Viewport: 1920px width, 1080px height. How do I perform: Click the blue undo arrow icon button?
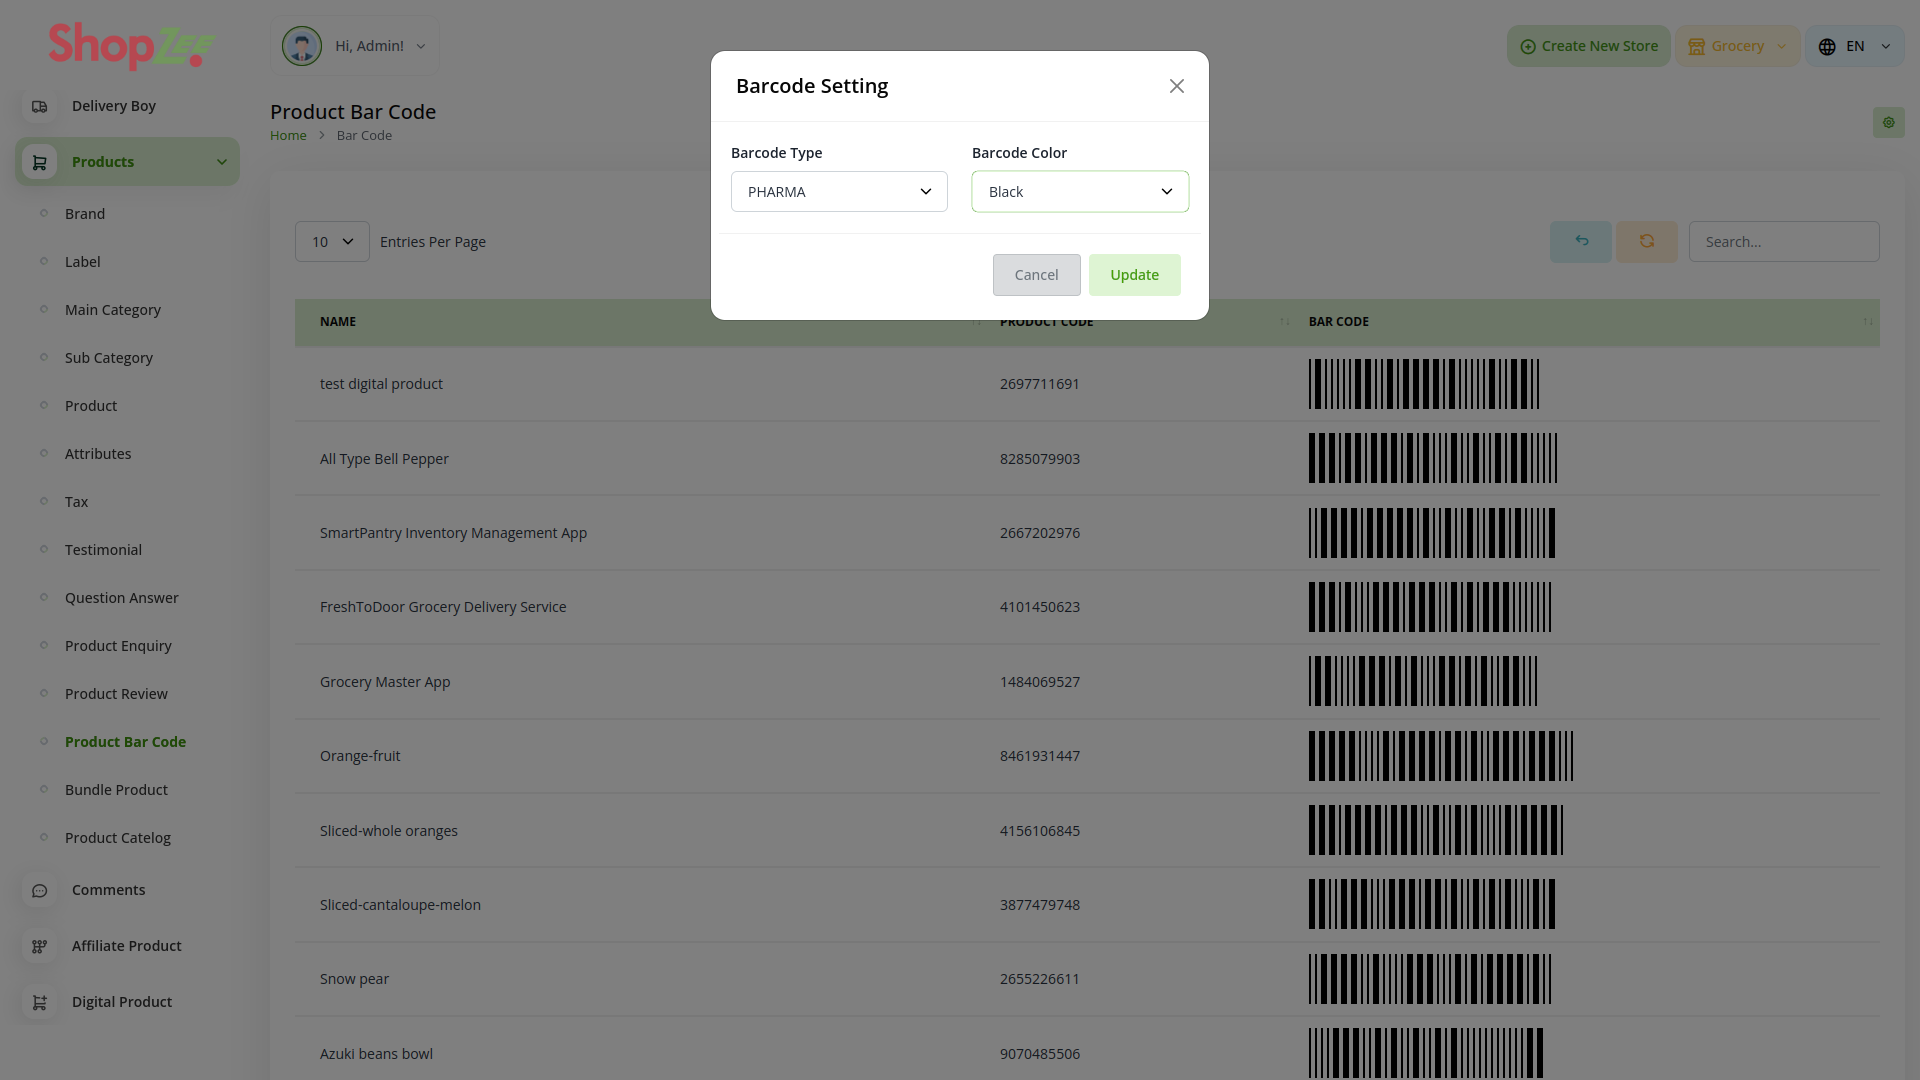[x=1581, y=242]
